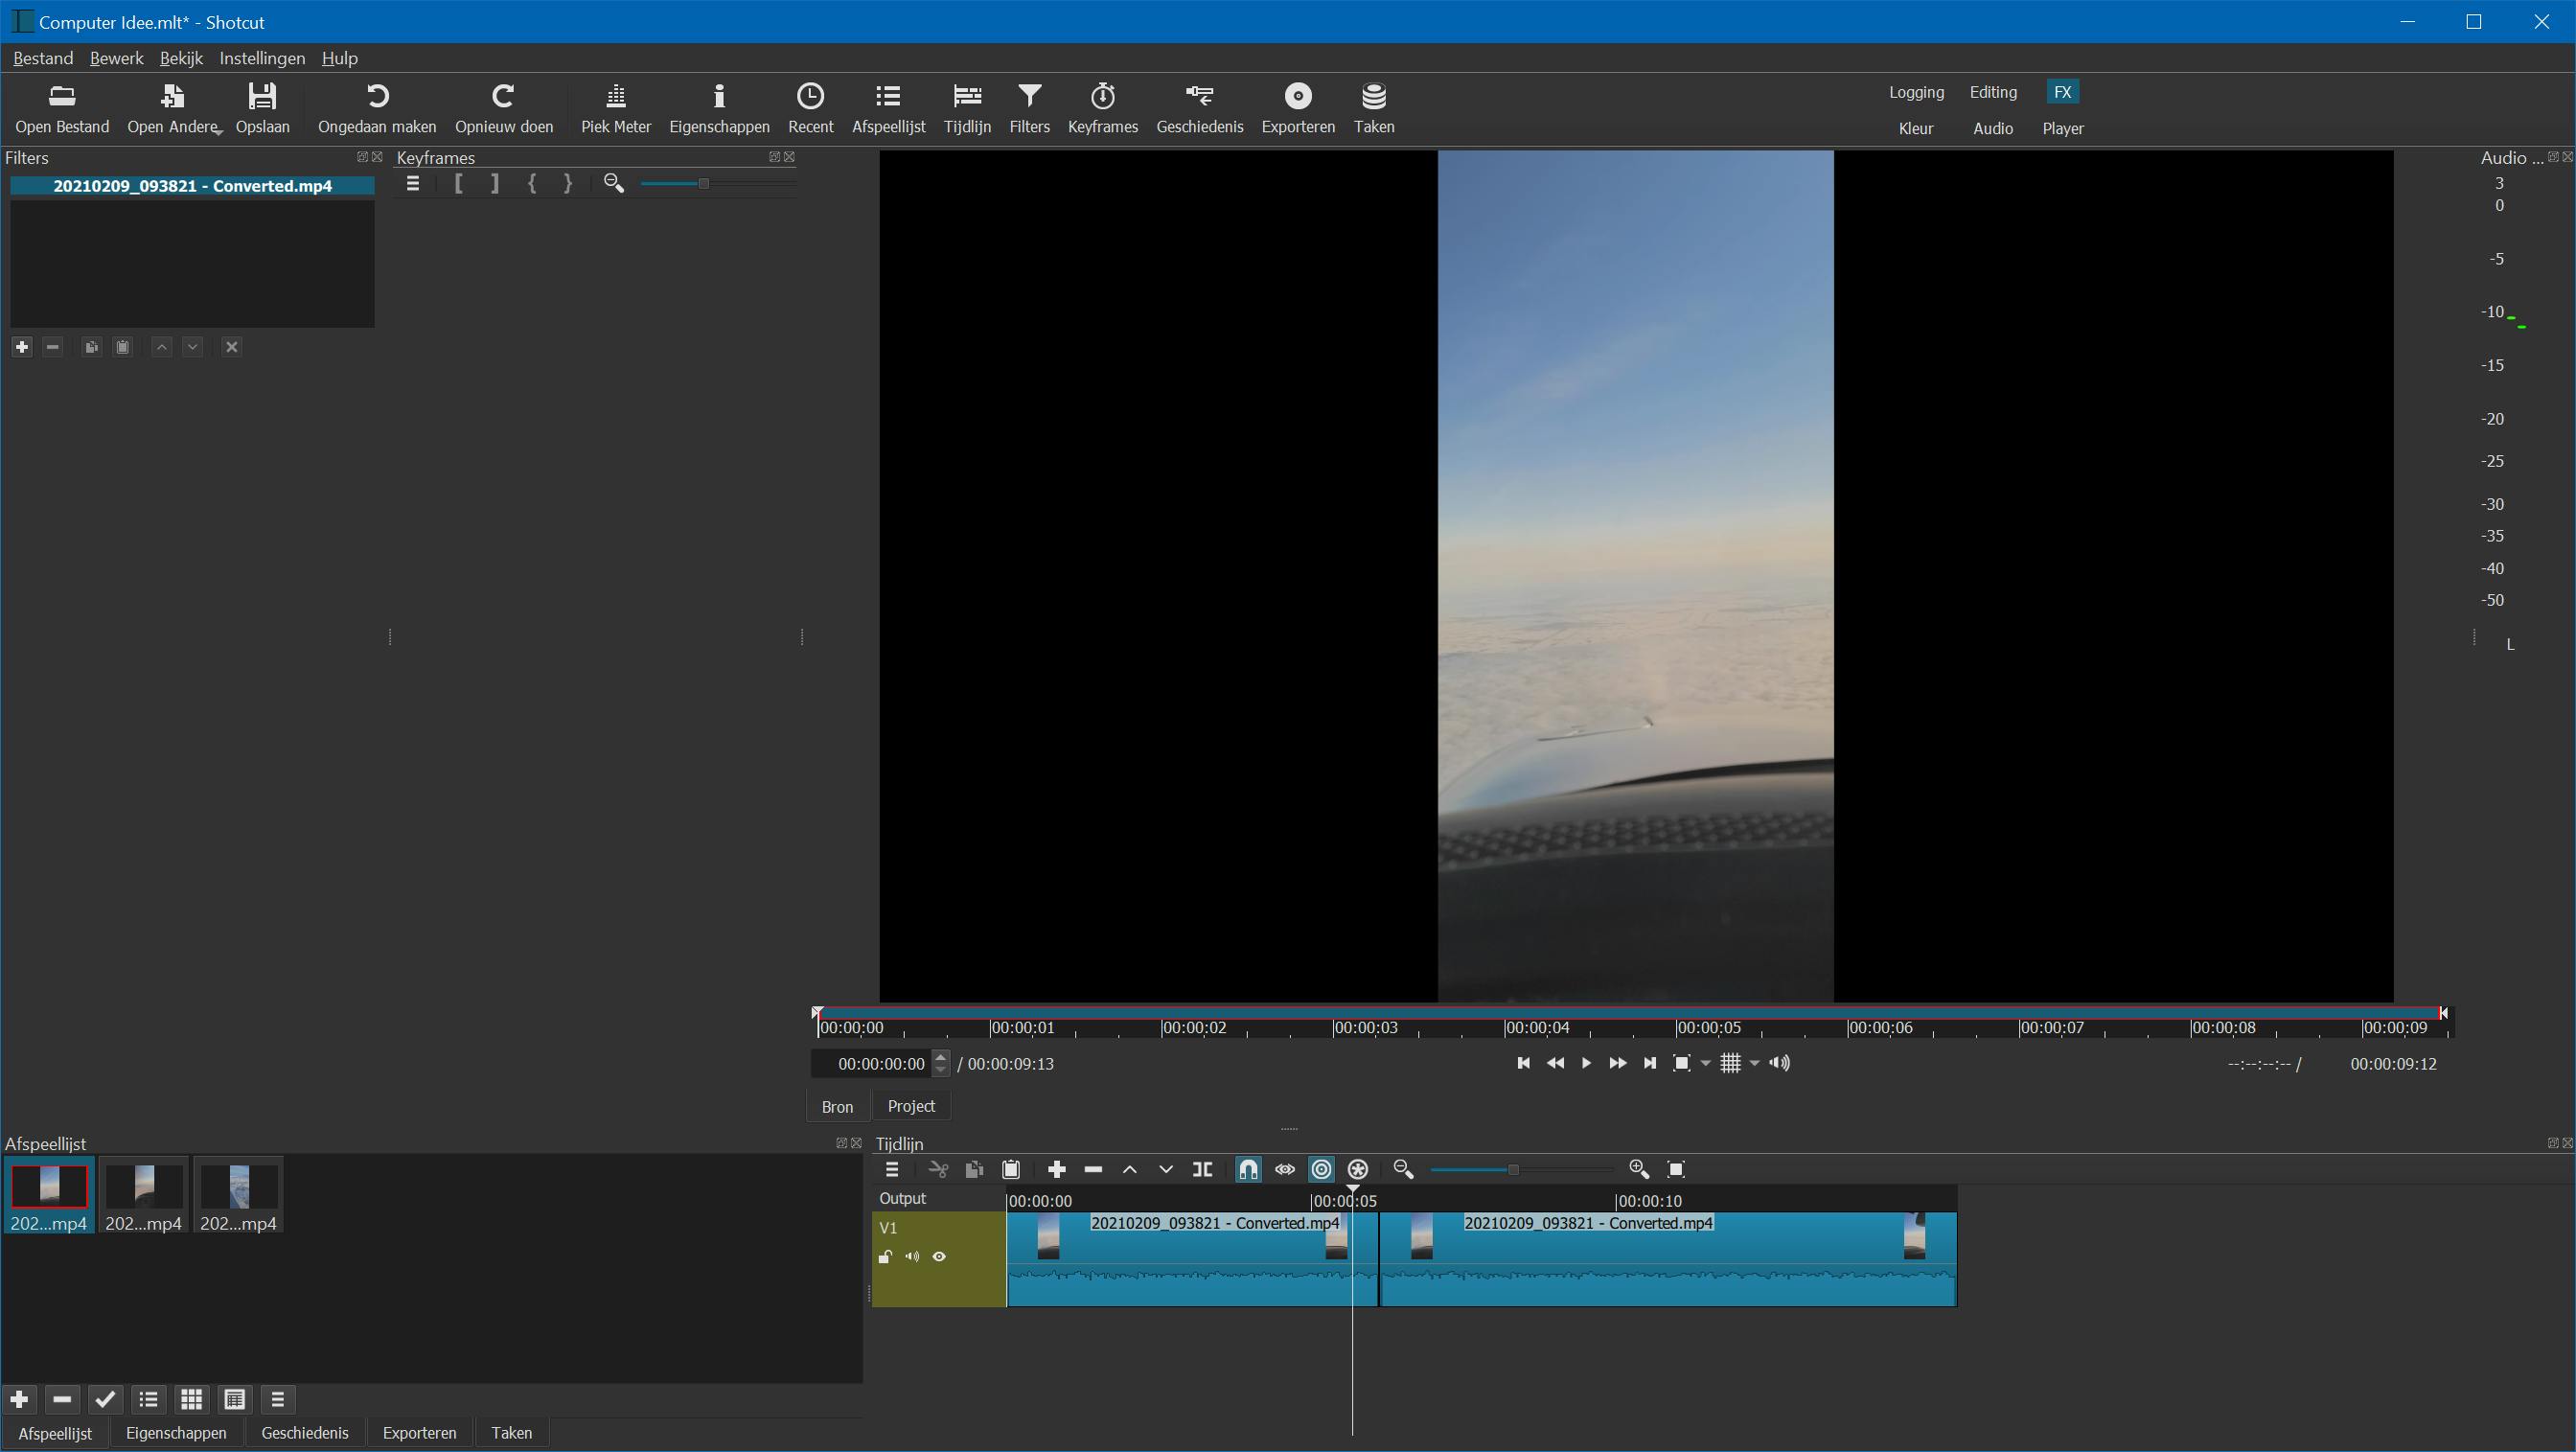
Task: Click the Exporteren toolbar icon
Action: click(x=1297, y=108)
